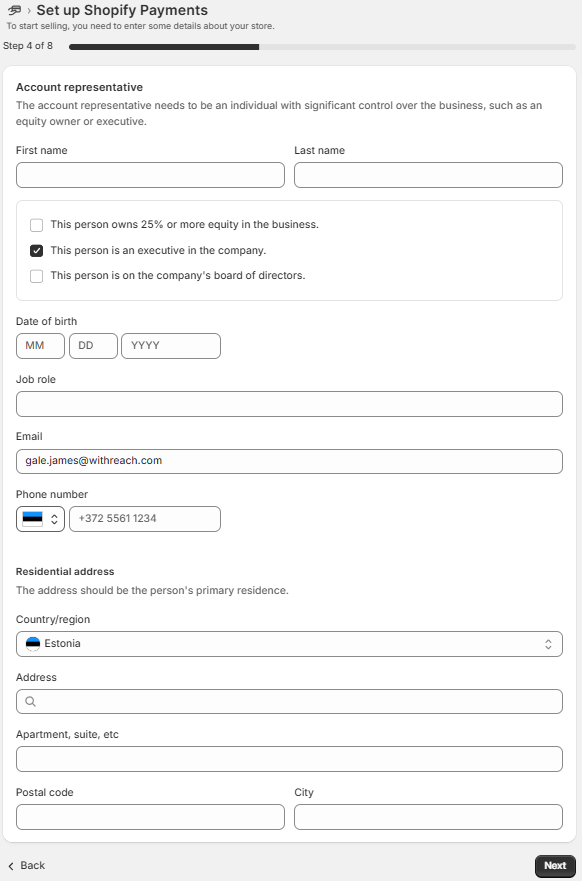This screenshot has width=582, height=881.
Task: Check the owns 25% or more equity box
Action: coord(37,225)
